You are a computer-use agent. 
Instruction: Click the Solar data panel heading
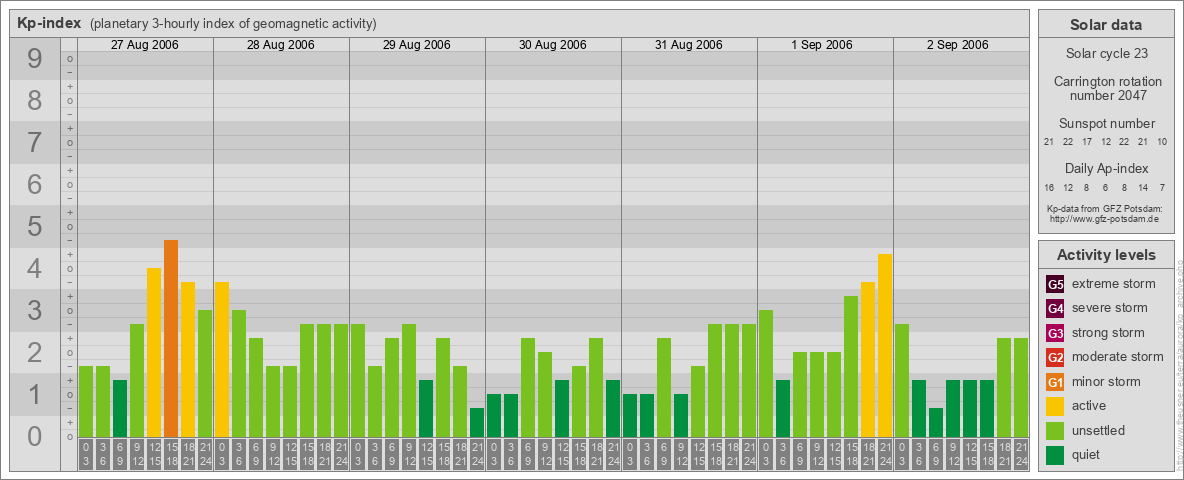pos(1106,25)
